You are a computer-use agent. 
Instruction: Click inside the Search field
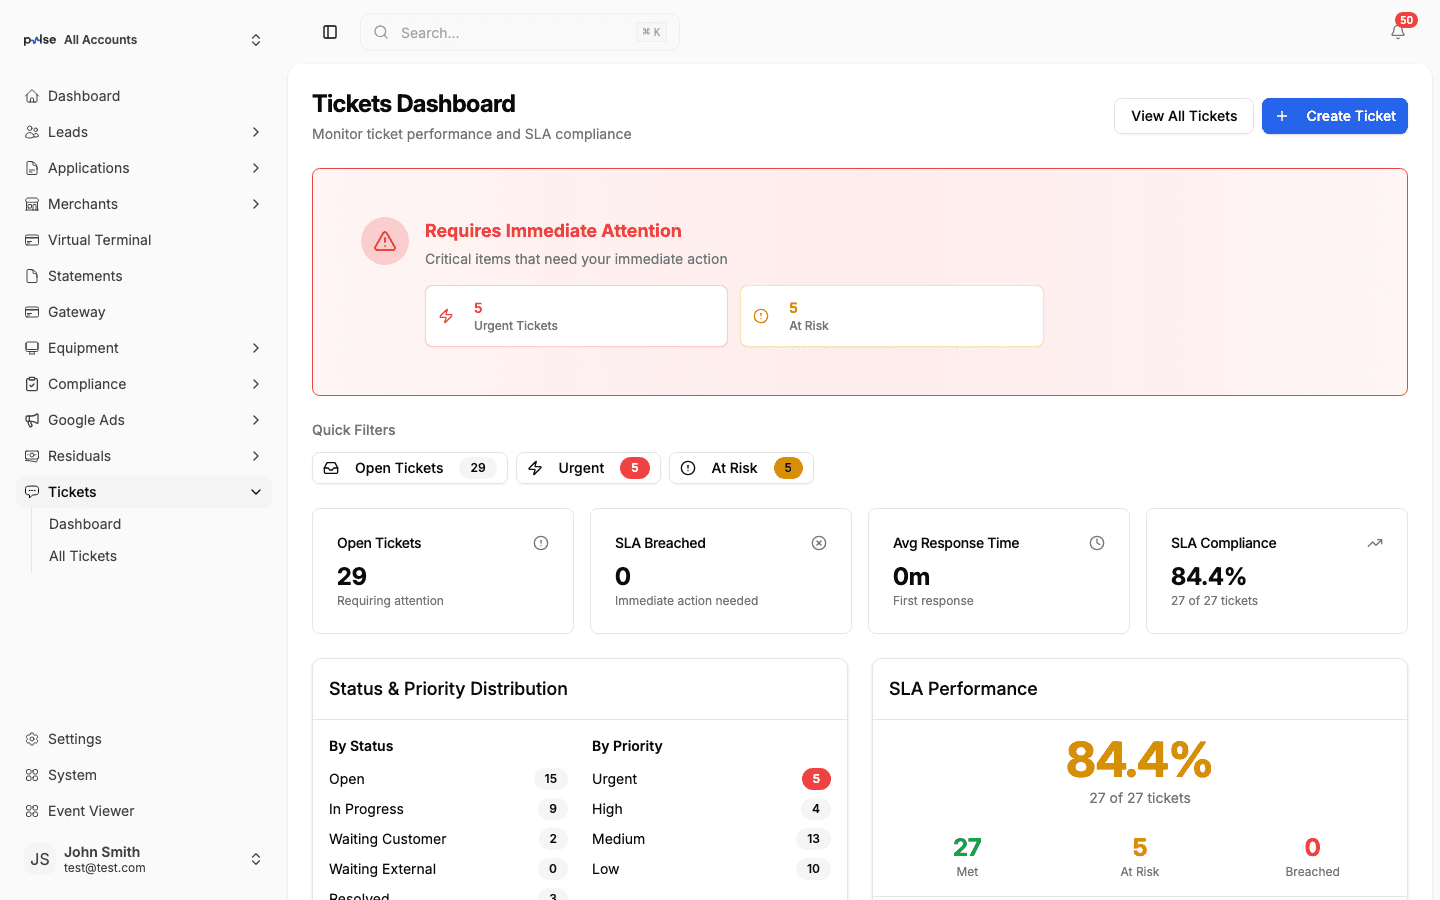(x=500, y=32)
